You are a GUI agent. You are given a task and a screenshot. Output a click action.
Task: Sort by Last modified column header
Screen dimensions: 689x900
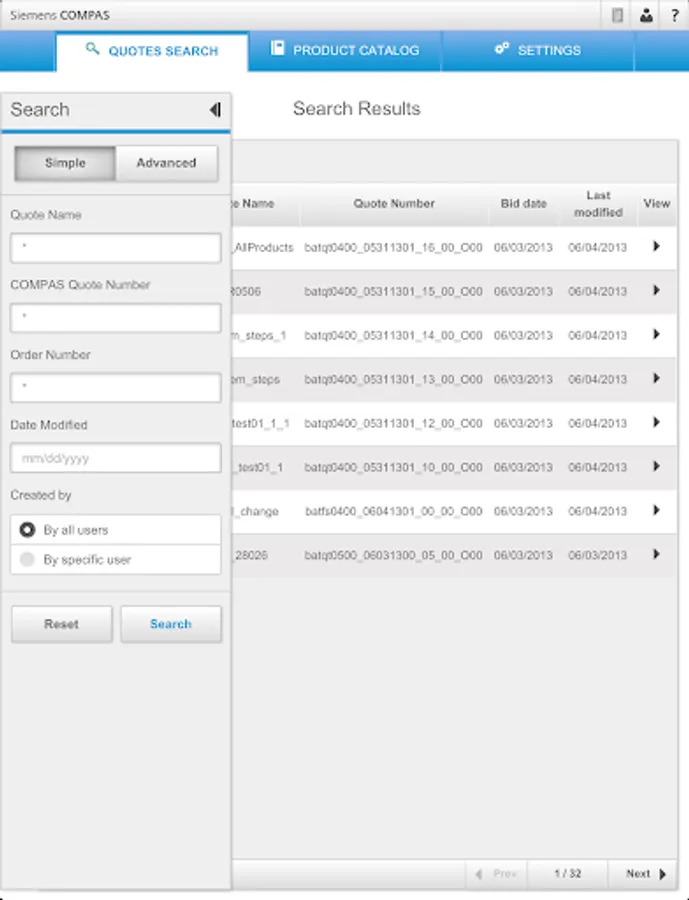tap(598, 204)
